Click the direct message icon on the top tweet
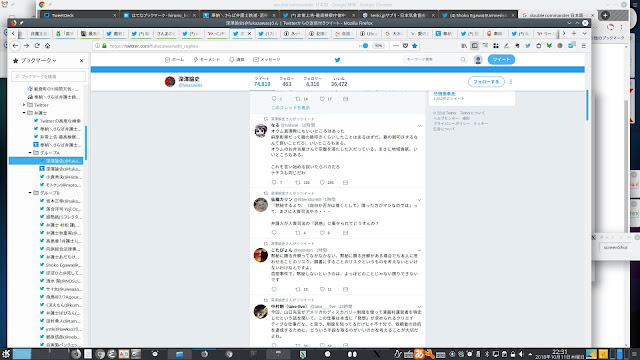Viewport: 640px width, 360px height. (345, 99)
